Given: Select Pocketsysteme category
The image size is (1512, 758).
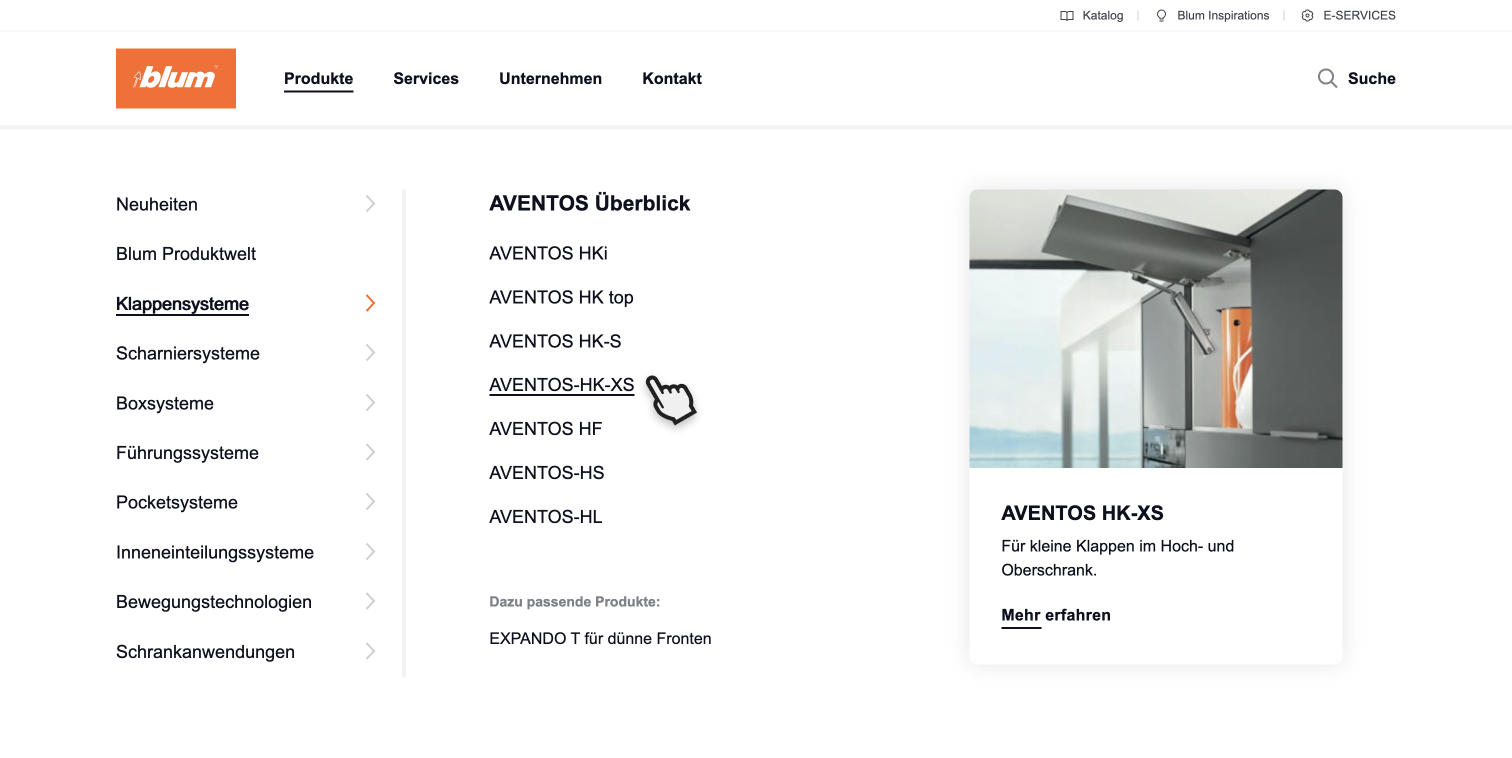Looking at the screenshot, I should click(x=177, y=502).
